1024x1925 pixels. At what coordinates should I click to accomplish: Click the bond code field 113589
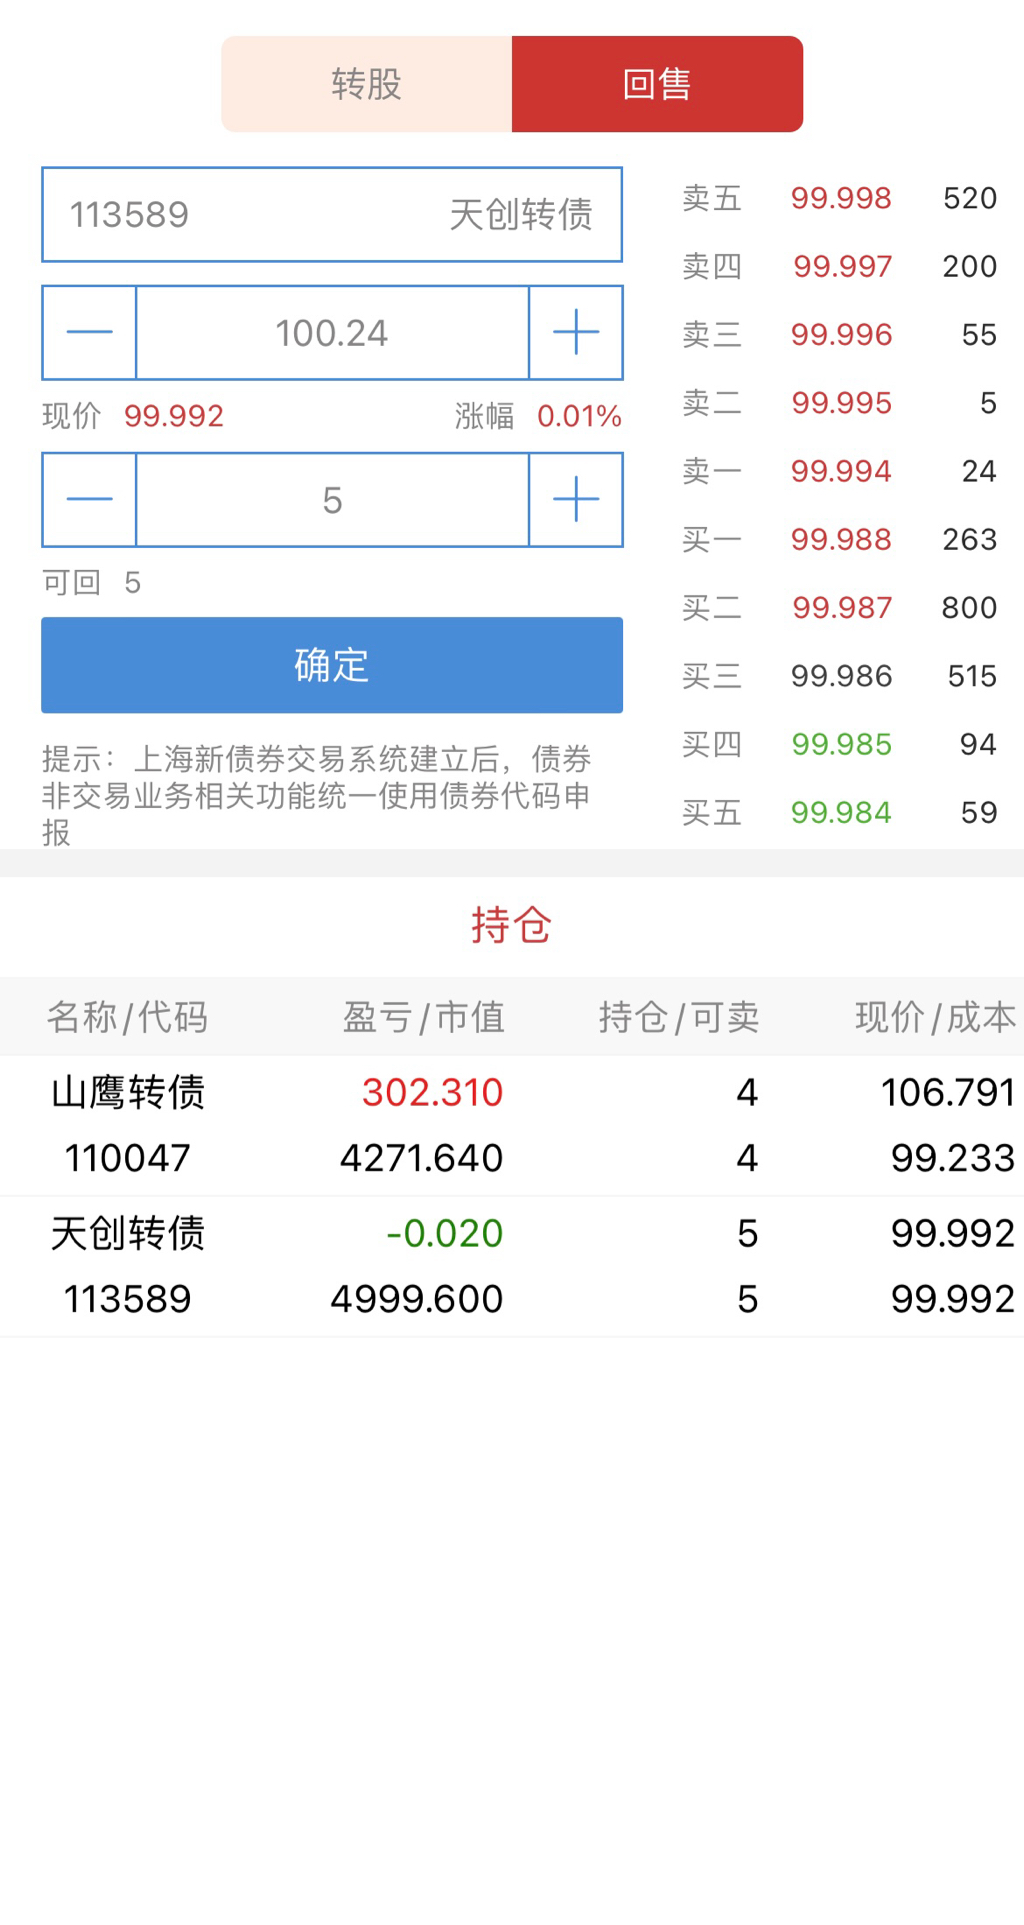(332, 214)
